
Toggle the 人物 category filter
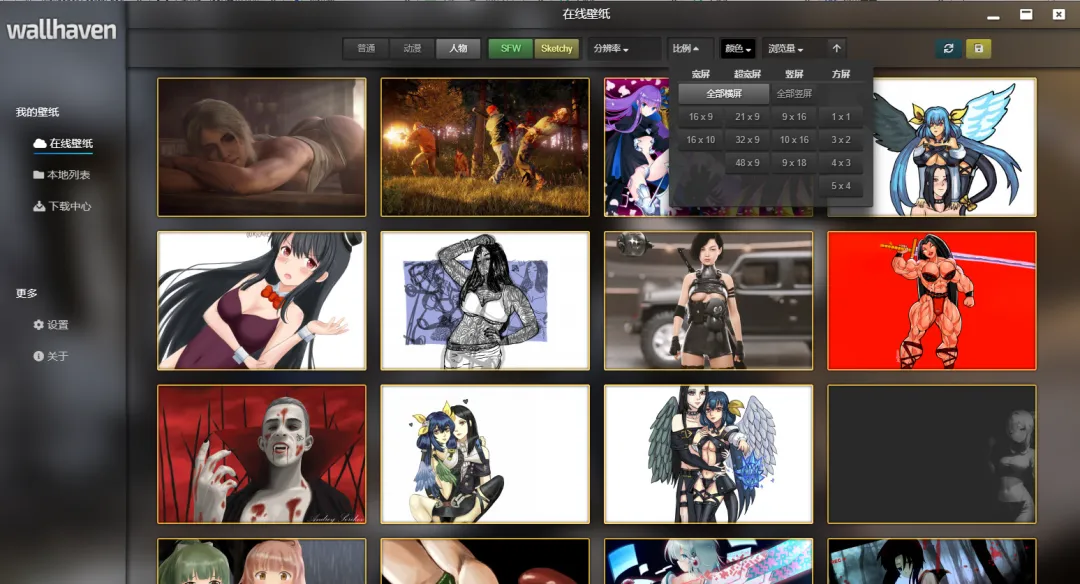coord(458,48)
